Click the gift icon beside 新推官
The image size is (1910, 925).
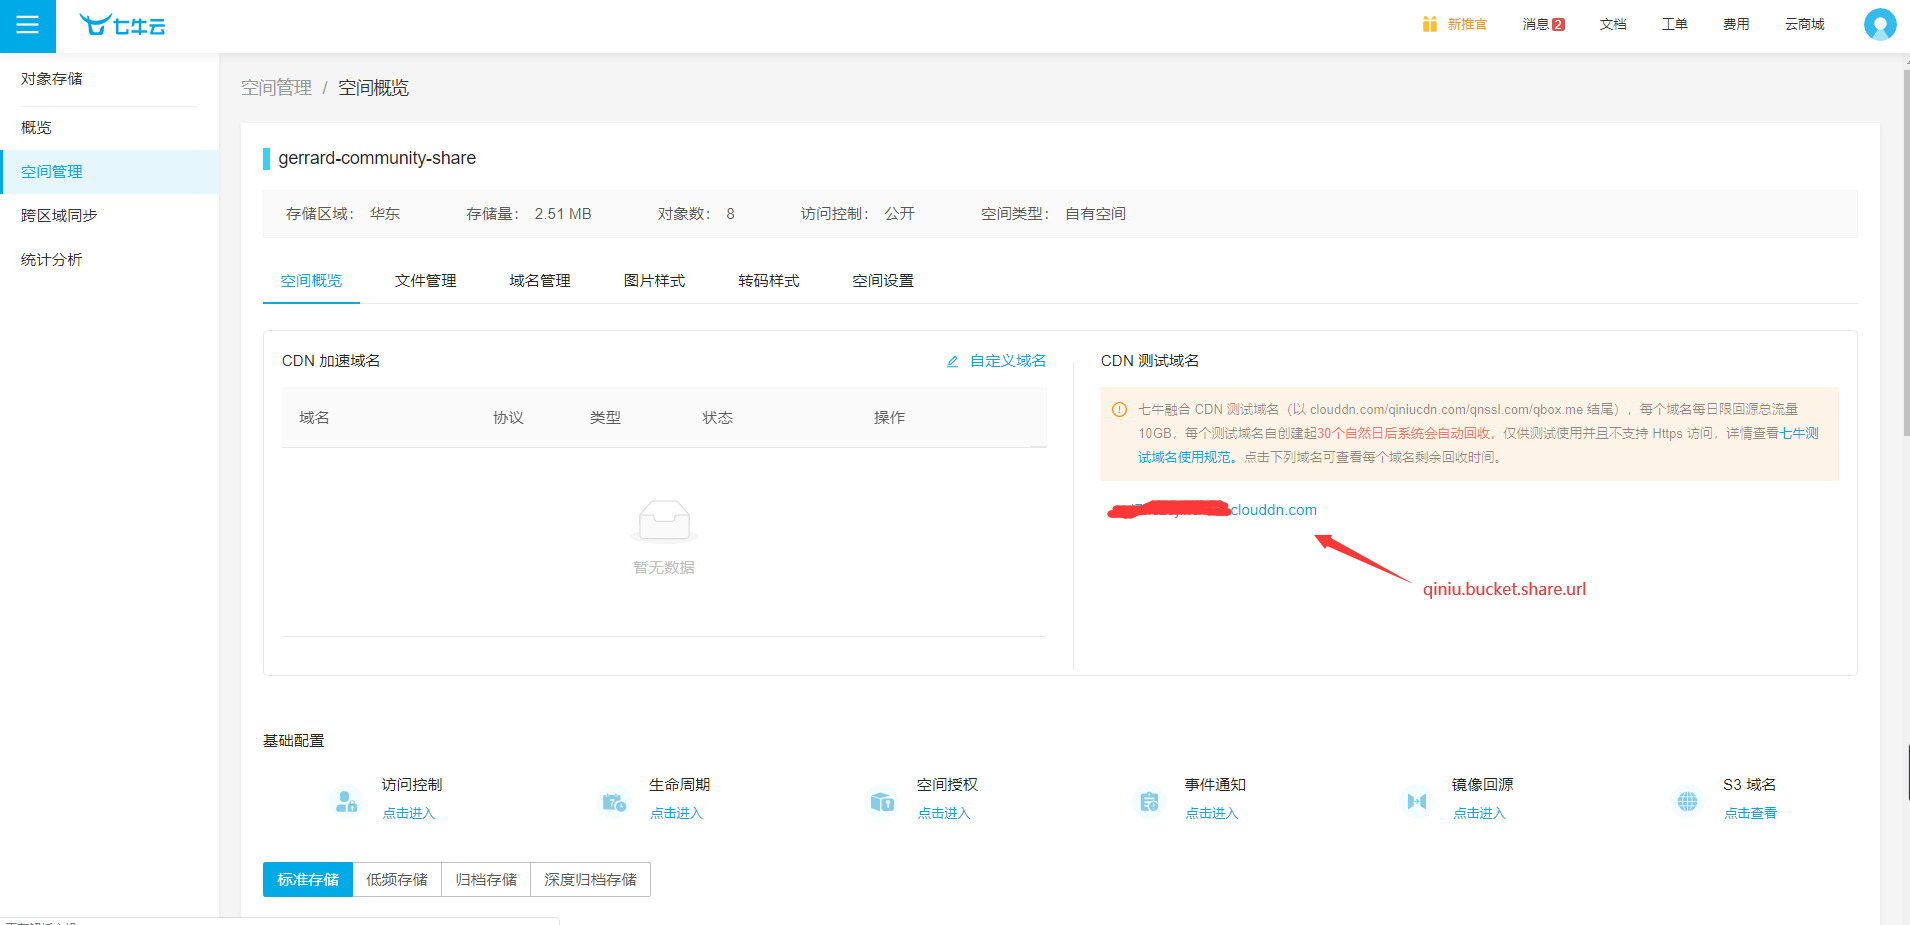(x=1430, y=24)
